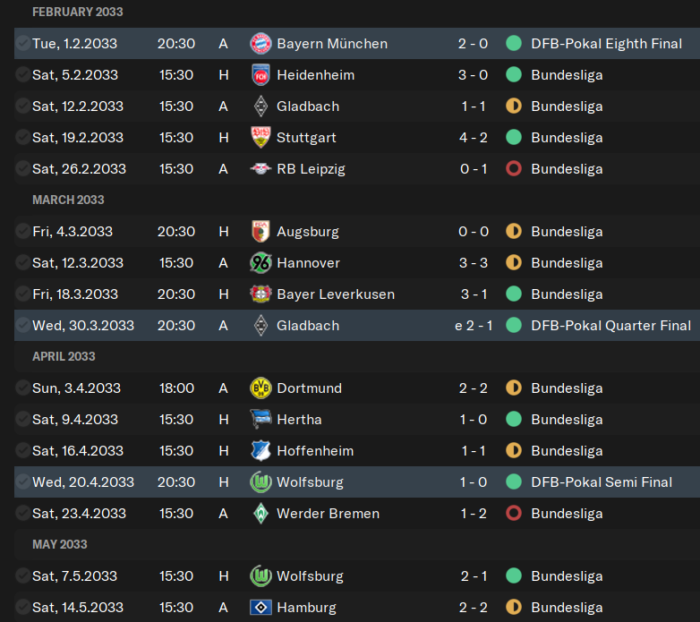This screenshot has height=622, width=700.
Task: Click the Hamburg club crest
Action: 261,607
